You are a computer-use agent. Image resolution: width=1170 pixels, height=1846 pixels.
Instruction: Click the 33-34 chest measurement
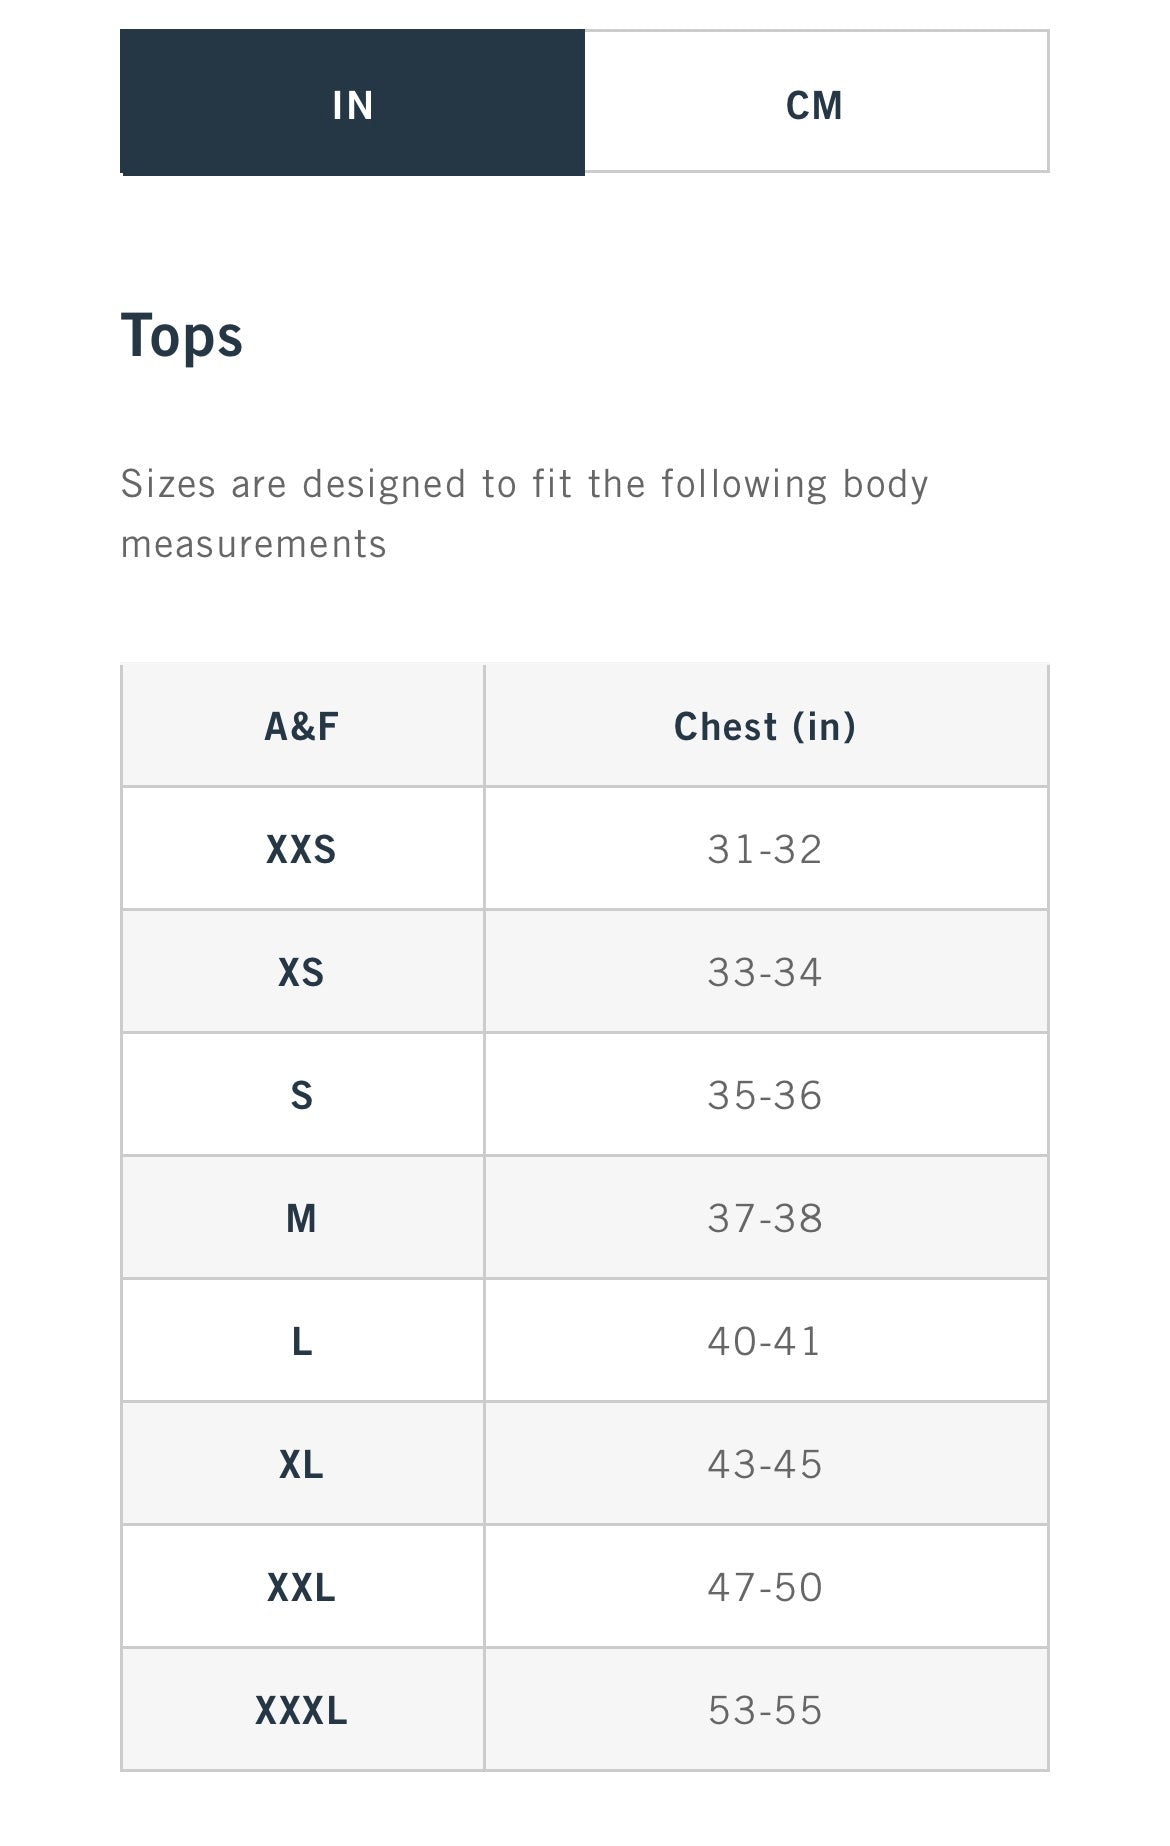tap(765, 972)
